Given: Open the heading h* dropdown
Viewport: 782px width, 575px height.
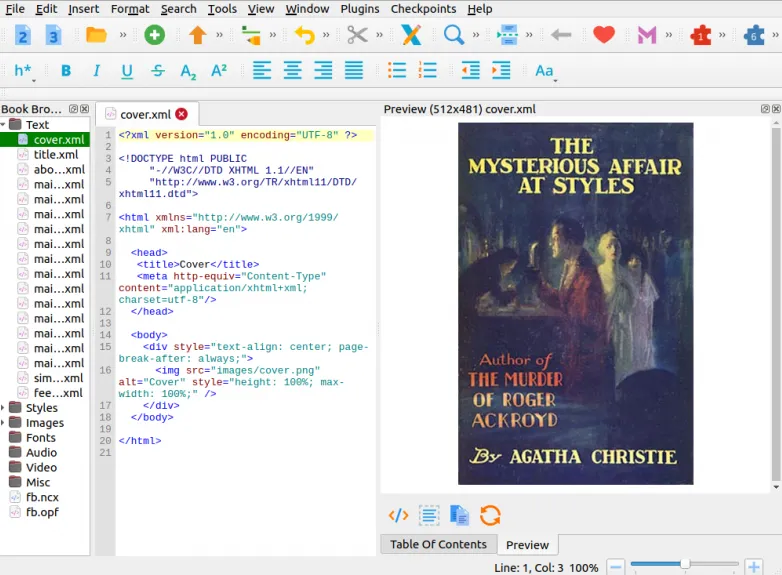Looking at the screenshot, I should tap(24, 71).
